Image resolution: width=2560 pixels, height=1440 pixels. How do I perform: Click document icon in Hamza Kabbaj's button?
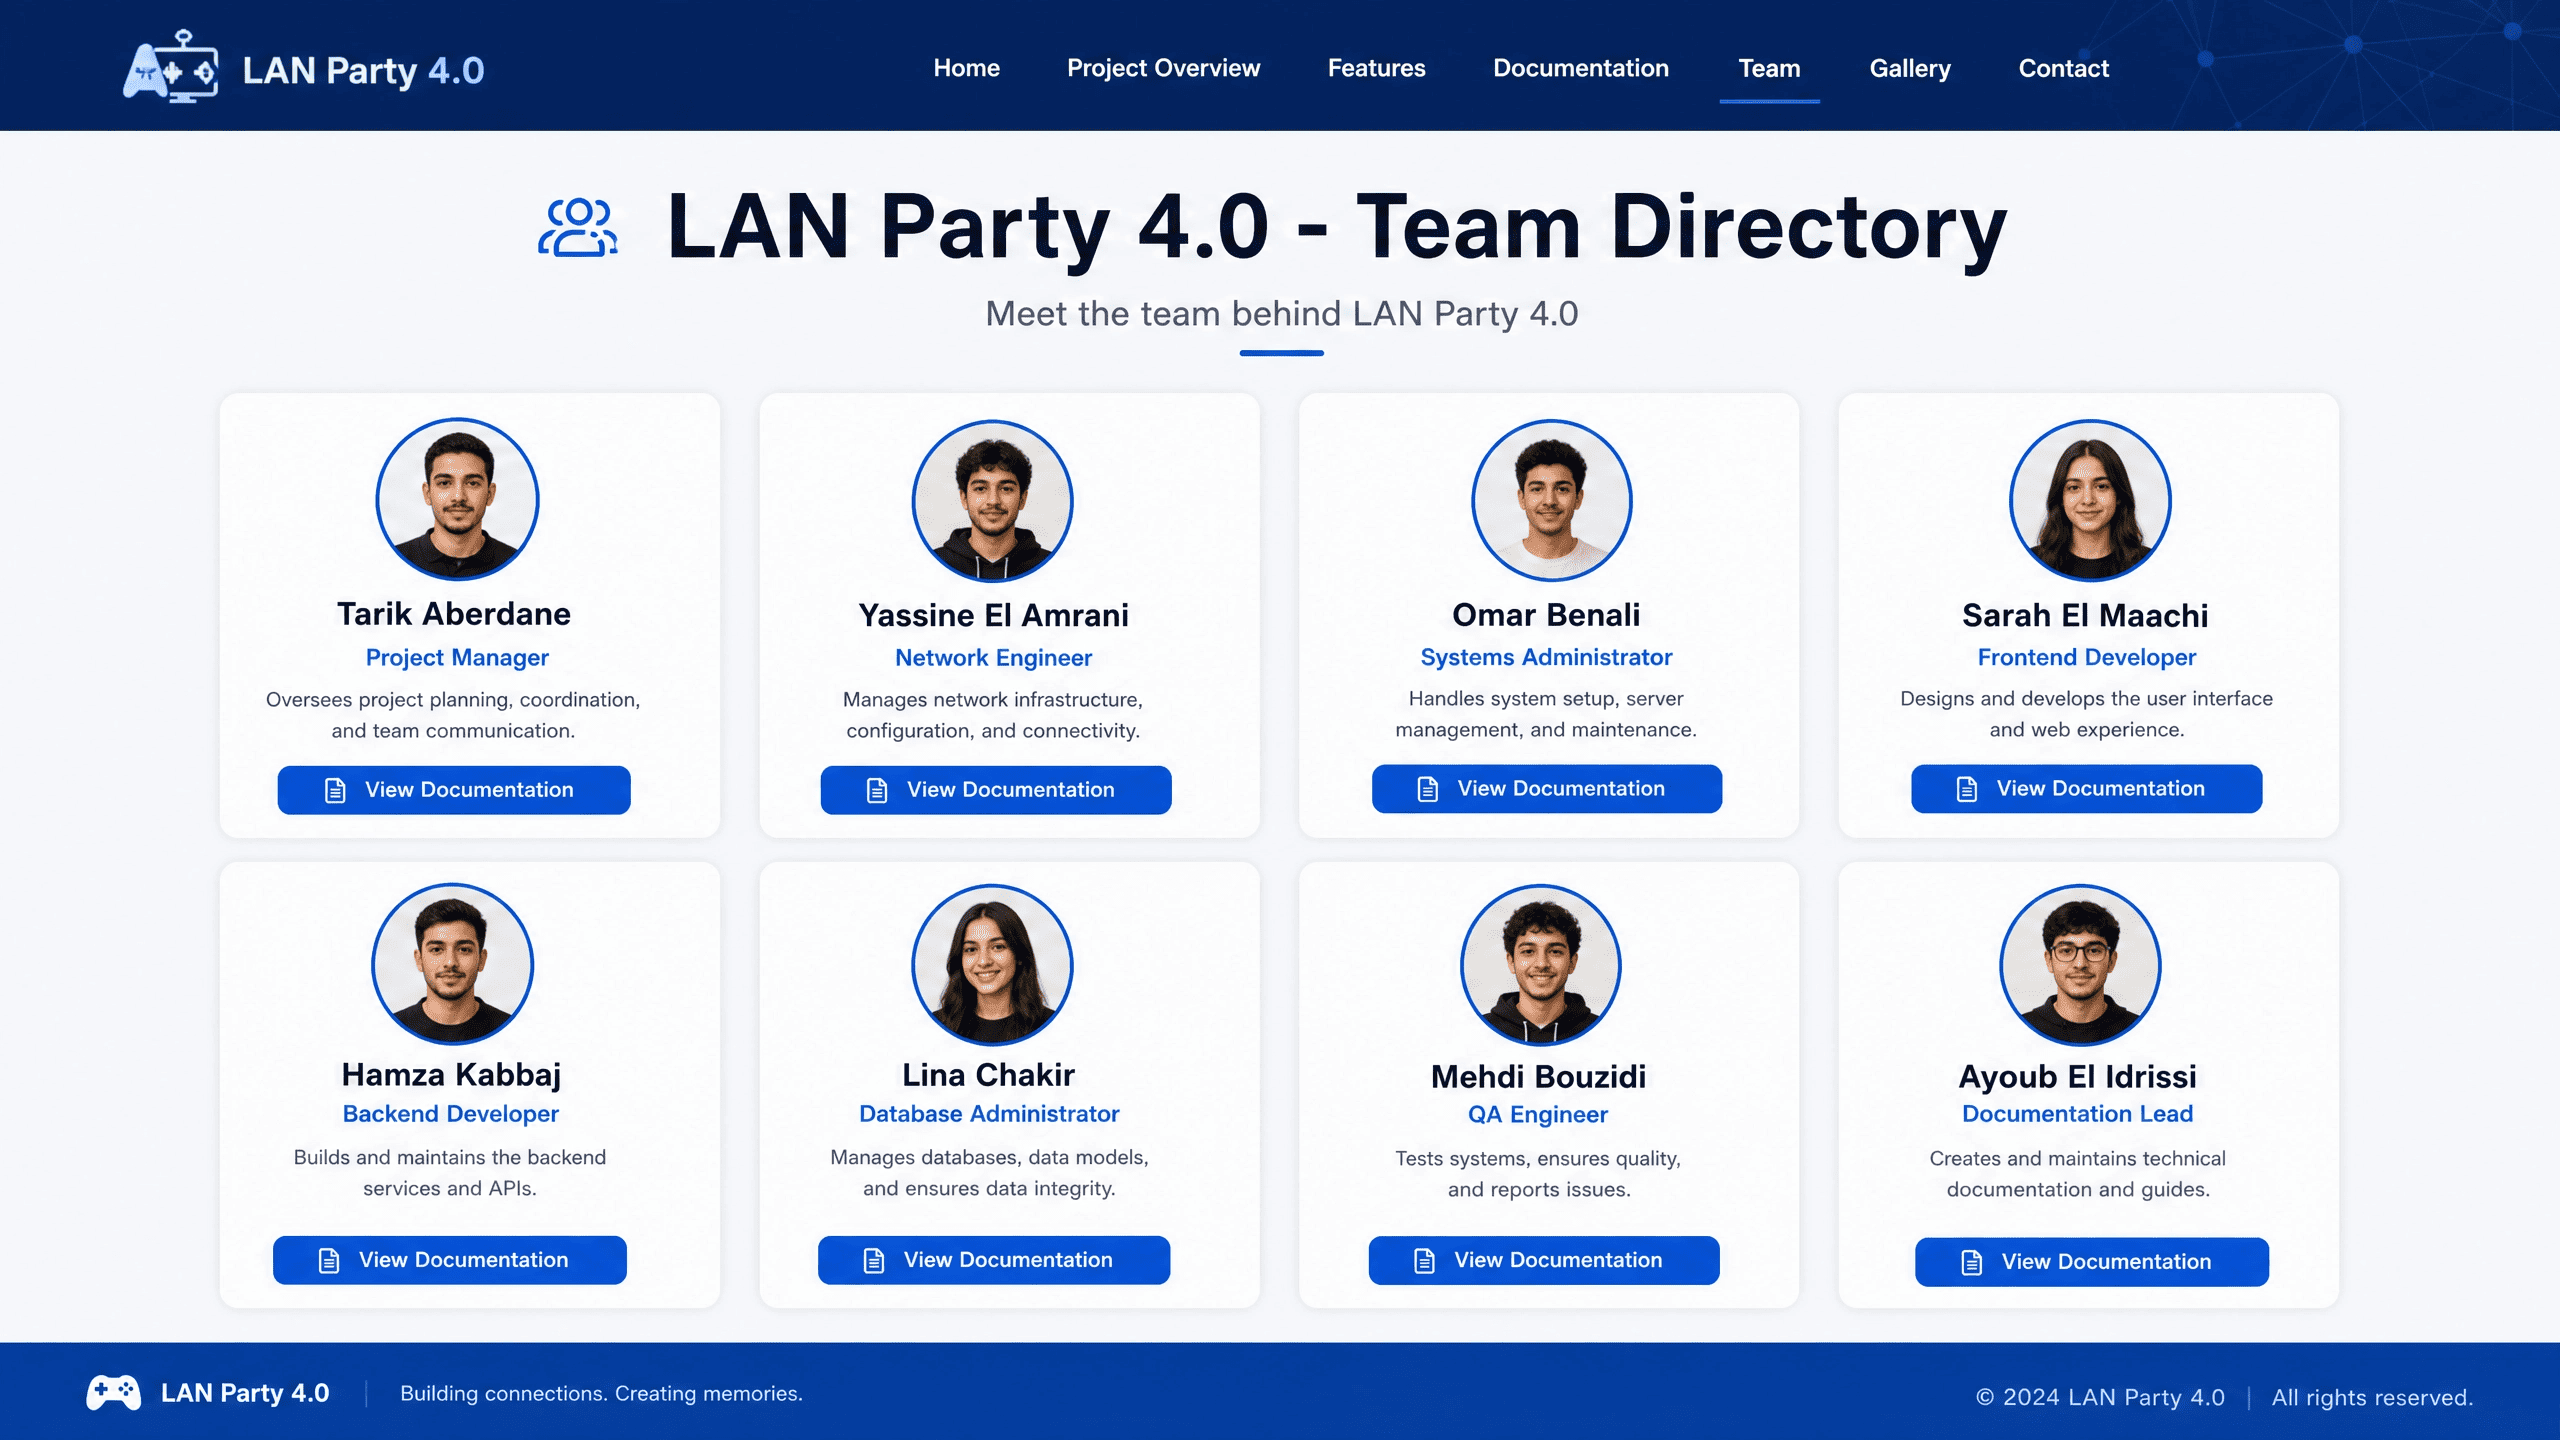point(329,1260)
